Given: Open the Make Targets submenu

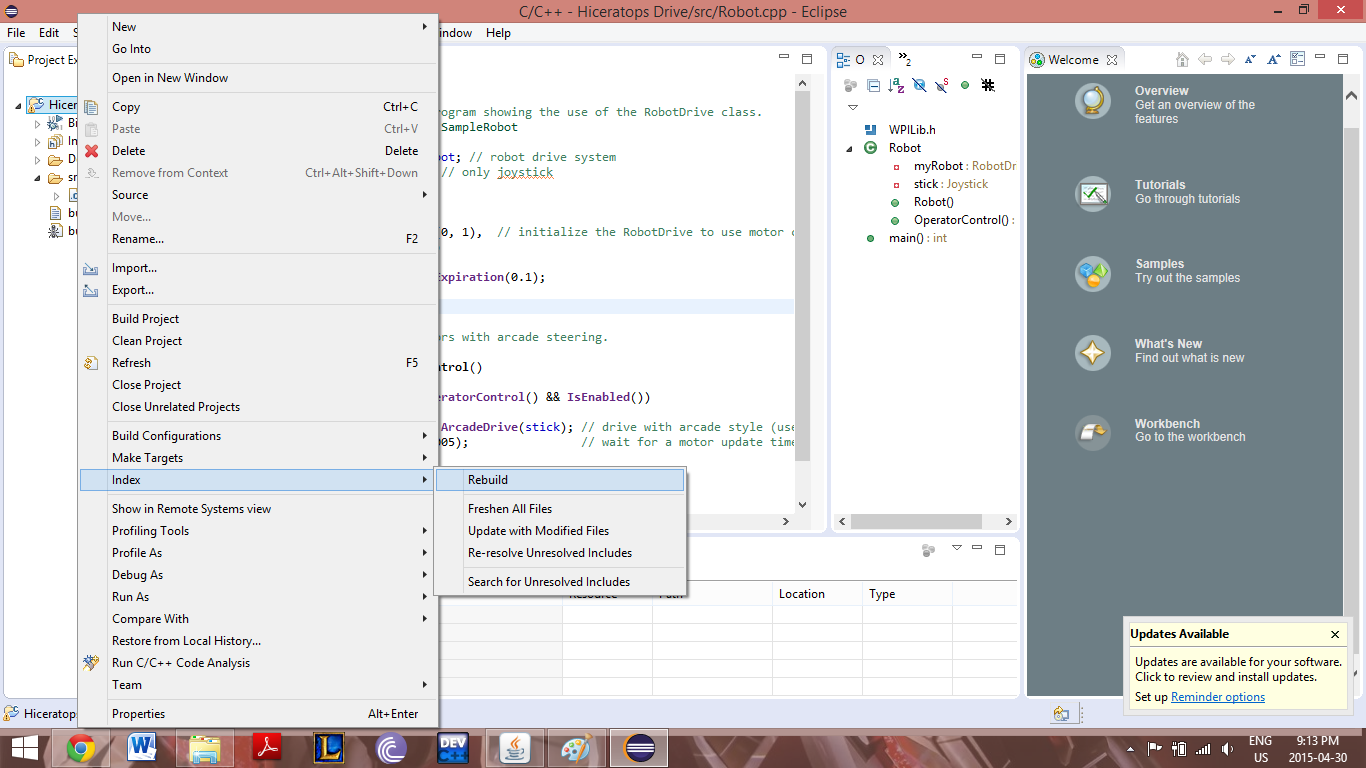Looking at the screenshot, I should pos(258,458).
